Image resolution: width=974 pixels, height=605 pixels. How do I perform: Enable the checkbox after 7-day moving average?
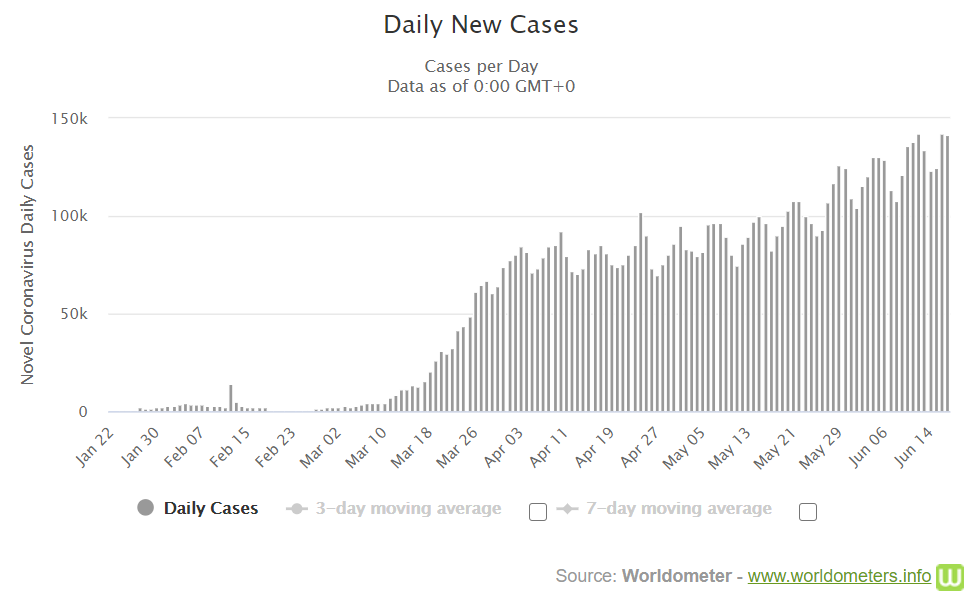[x=808, y=512]
